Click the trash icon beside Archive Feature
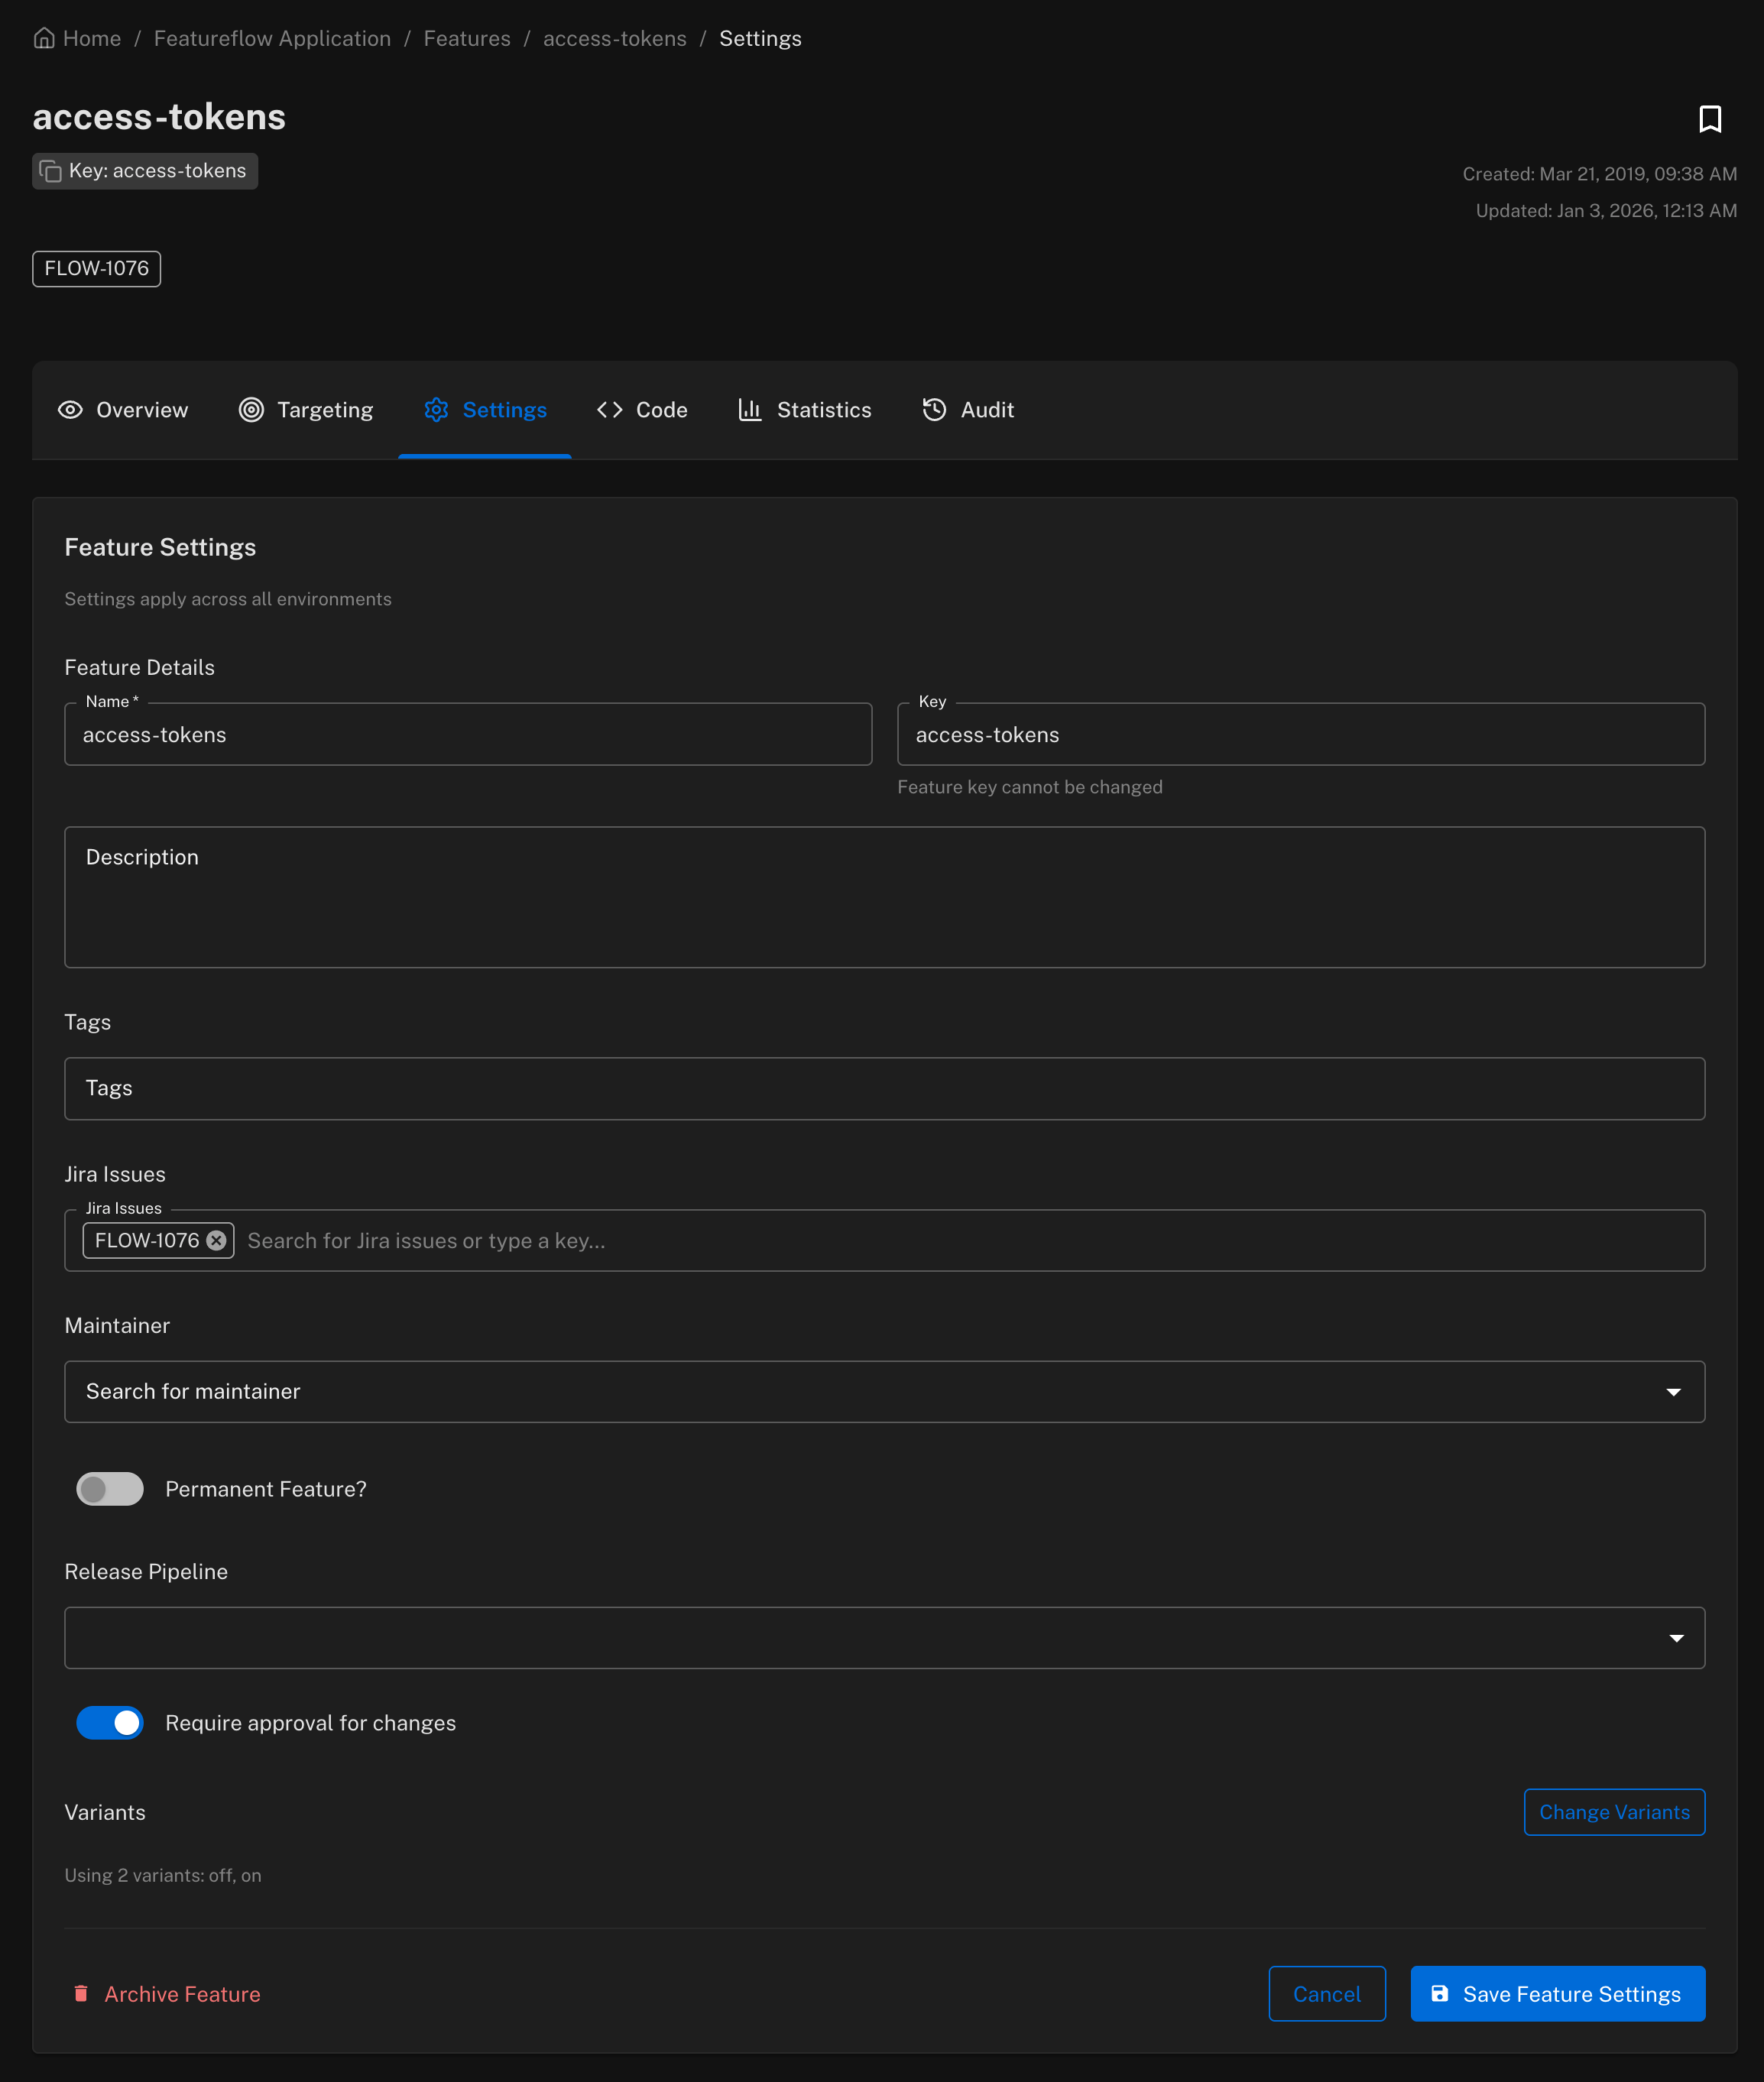 tap(81, 1993)
